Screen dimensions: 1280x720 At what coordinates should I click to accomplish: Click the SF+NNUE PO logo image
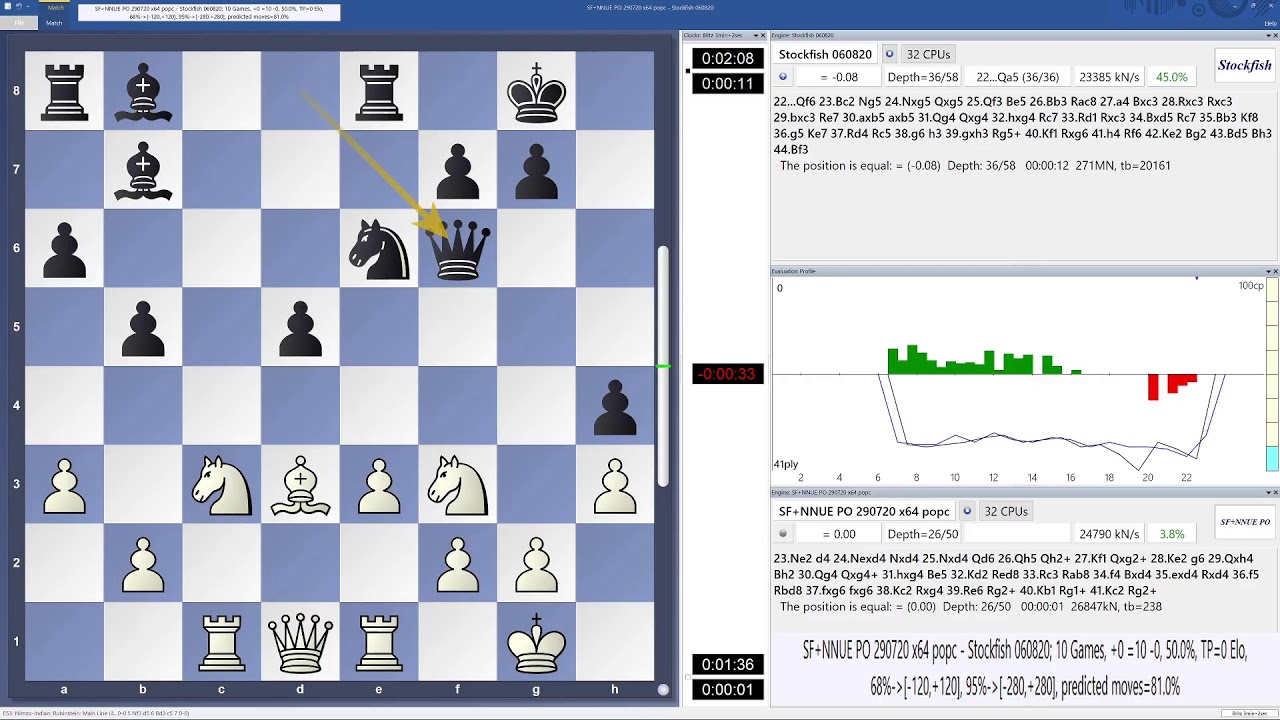(x=1244, y=522)
